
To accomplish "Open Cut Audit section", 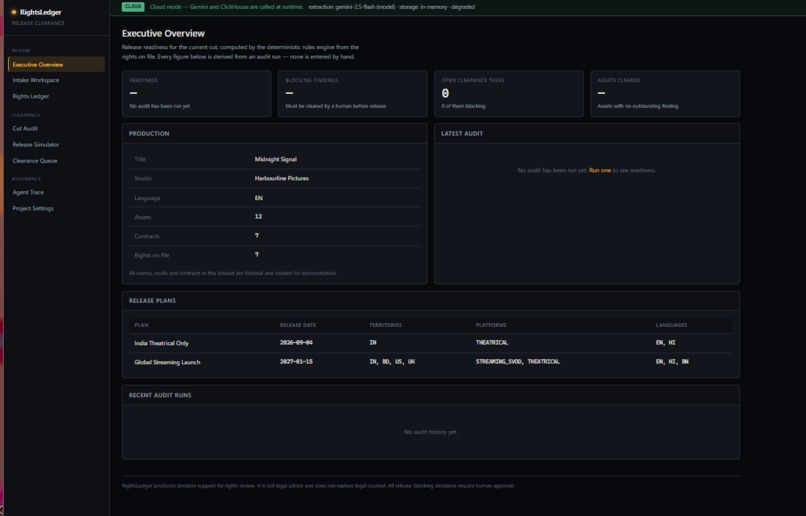I will [25, 128].
